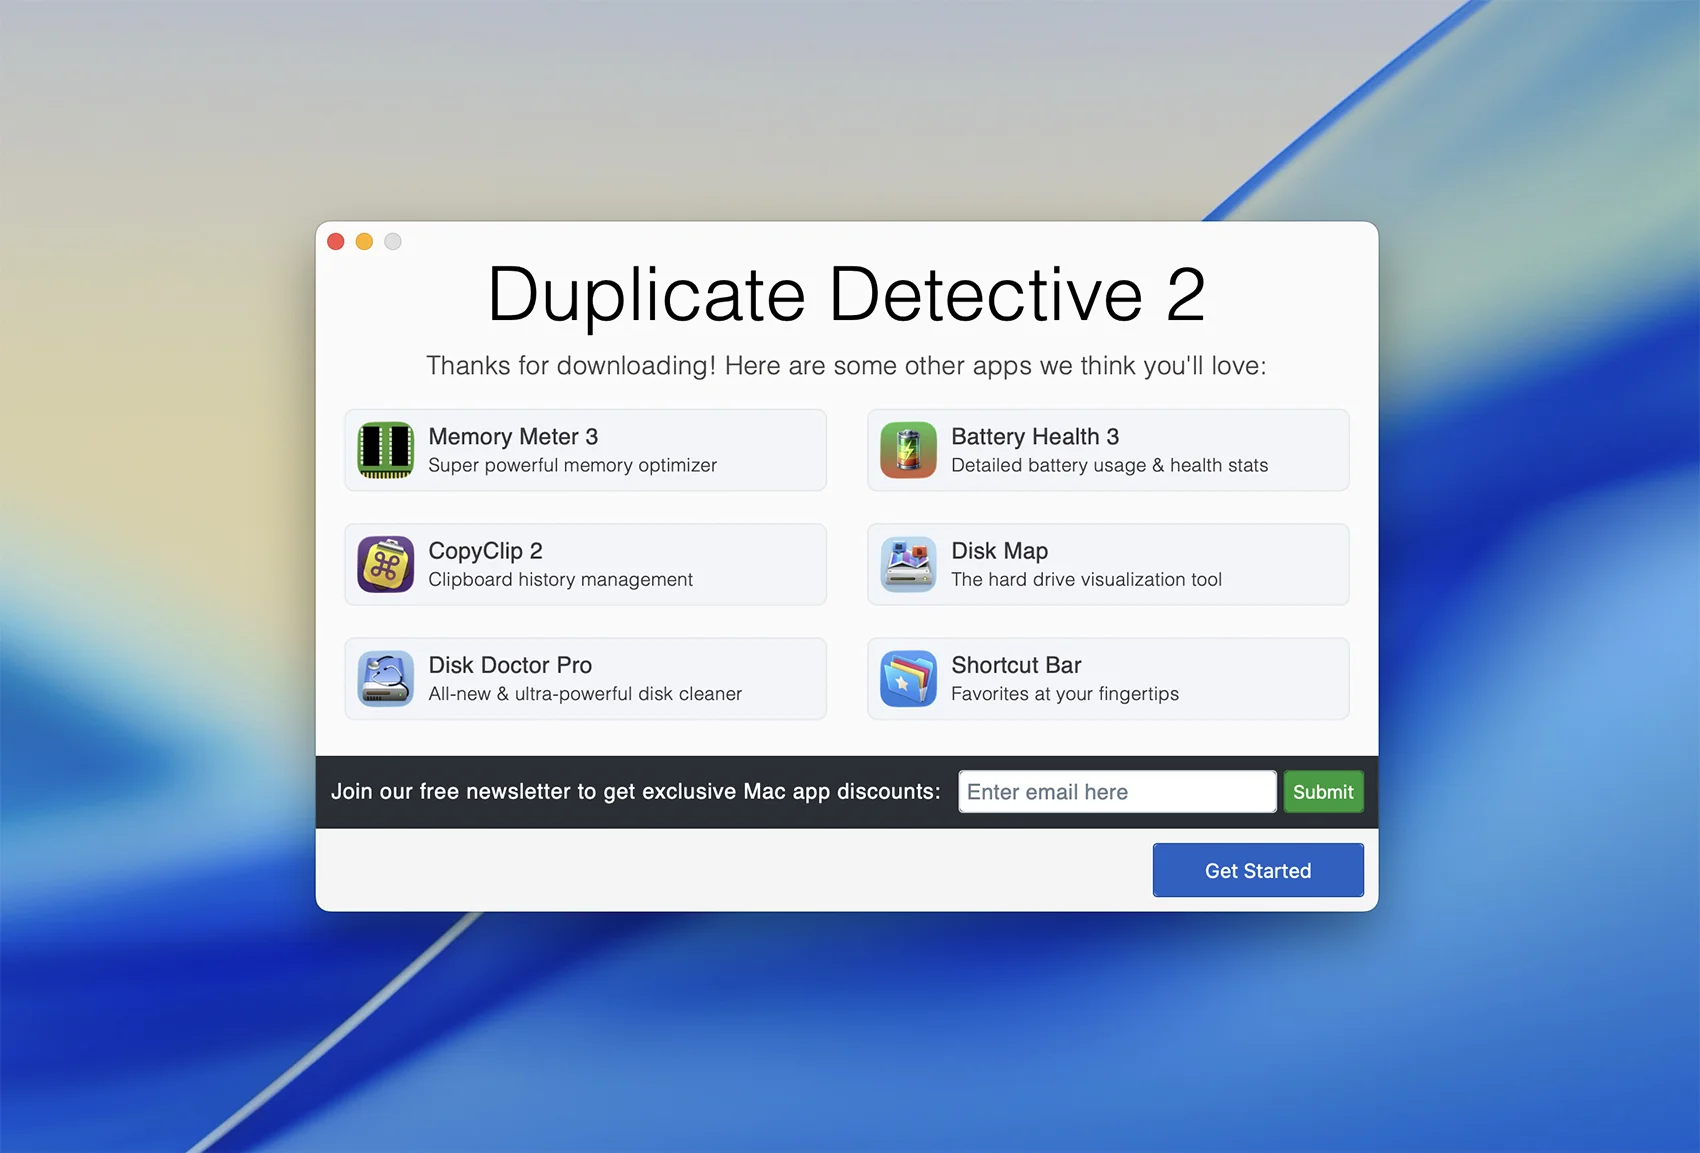The height and width of the screenshot is (1153, 1700).
Task: Click the Battery Health 3 battery icon
Action: [x=908, y=450]
